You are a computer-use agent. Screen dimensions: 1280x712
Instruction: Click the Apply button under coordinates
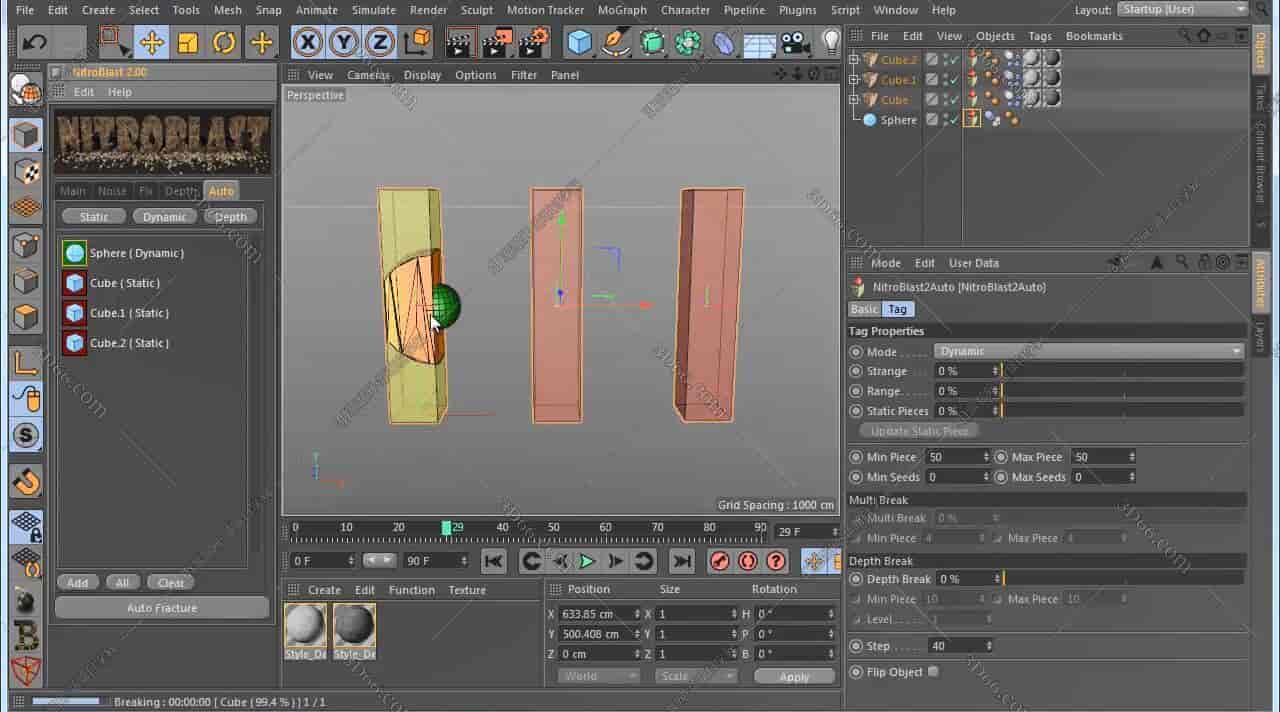tap(793, 676)
